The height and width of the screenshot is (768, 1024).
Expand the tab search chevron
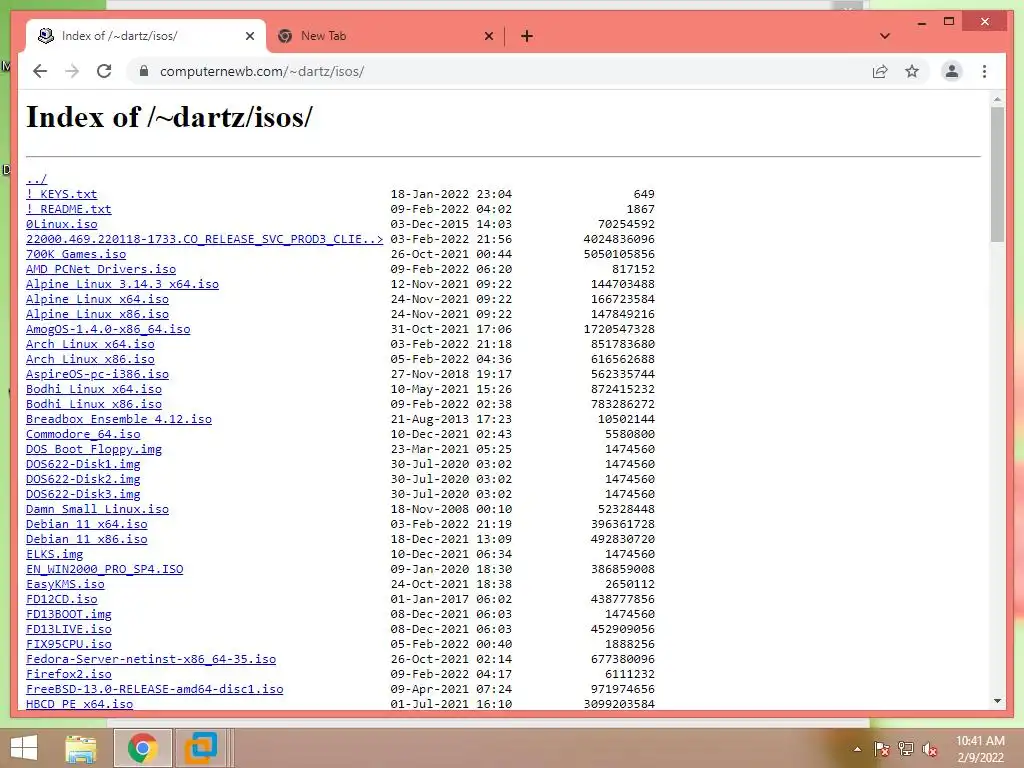tap(884, 36)
